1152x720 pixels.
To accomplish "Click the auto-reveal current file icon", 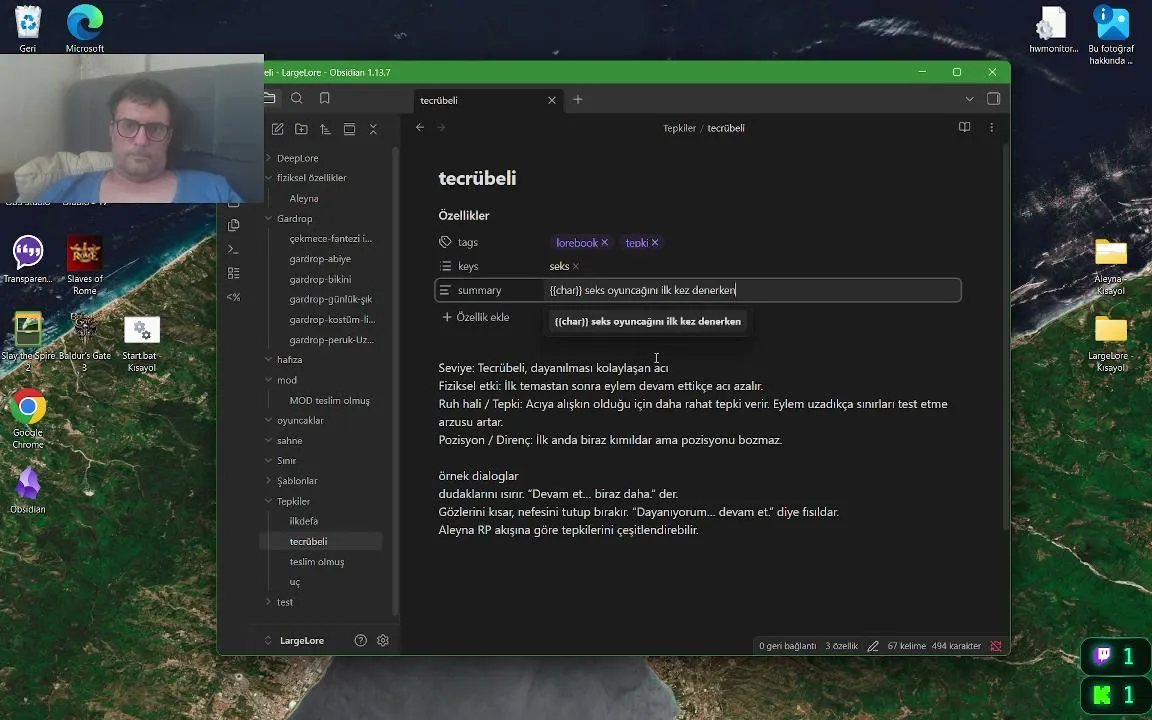I will (x=350, y=129).
